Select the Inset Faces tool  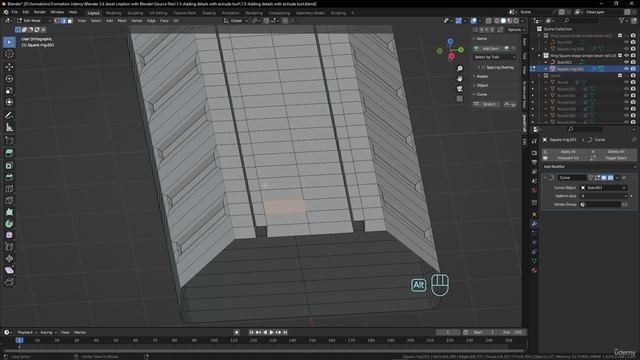tap(9, 165)
